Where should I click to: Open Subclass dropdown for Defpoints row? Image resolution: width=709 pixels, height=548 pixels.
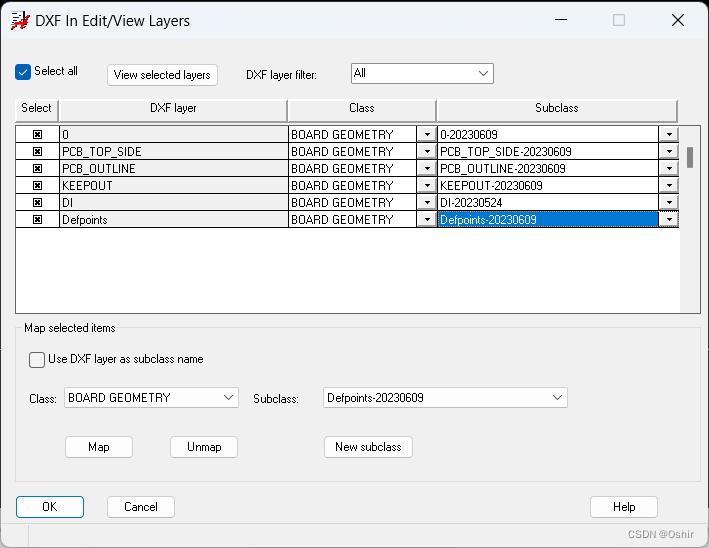pyautogui.click(x=668, y=220)
